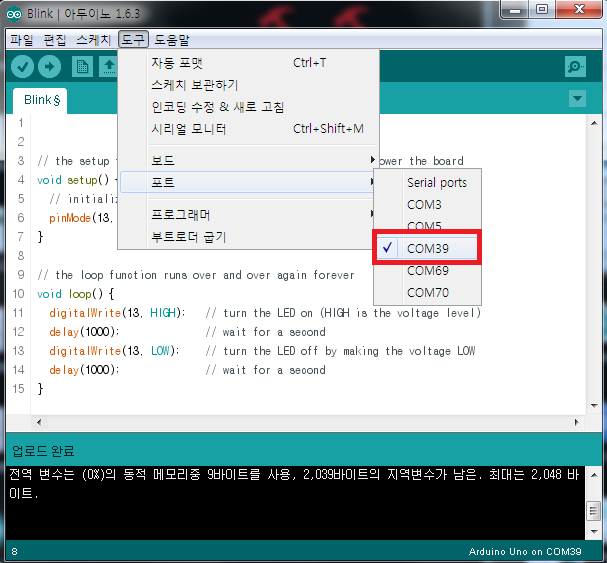607x563 pixels.
Task: Click digitalWrite(13, LOW) code line
Action: pos(114,351)
